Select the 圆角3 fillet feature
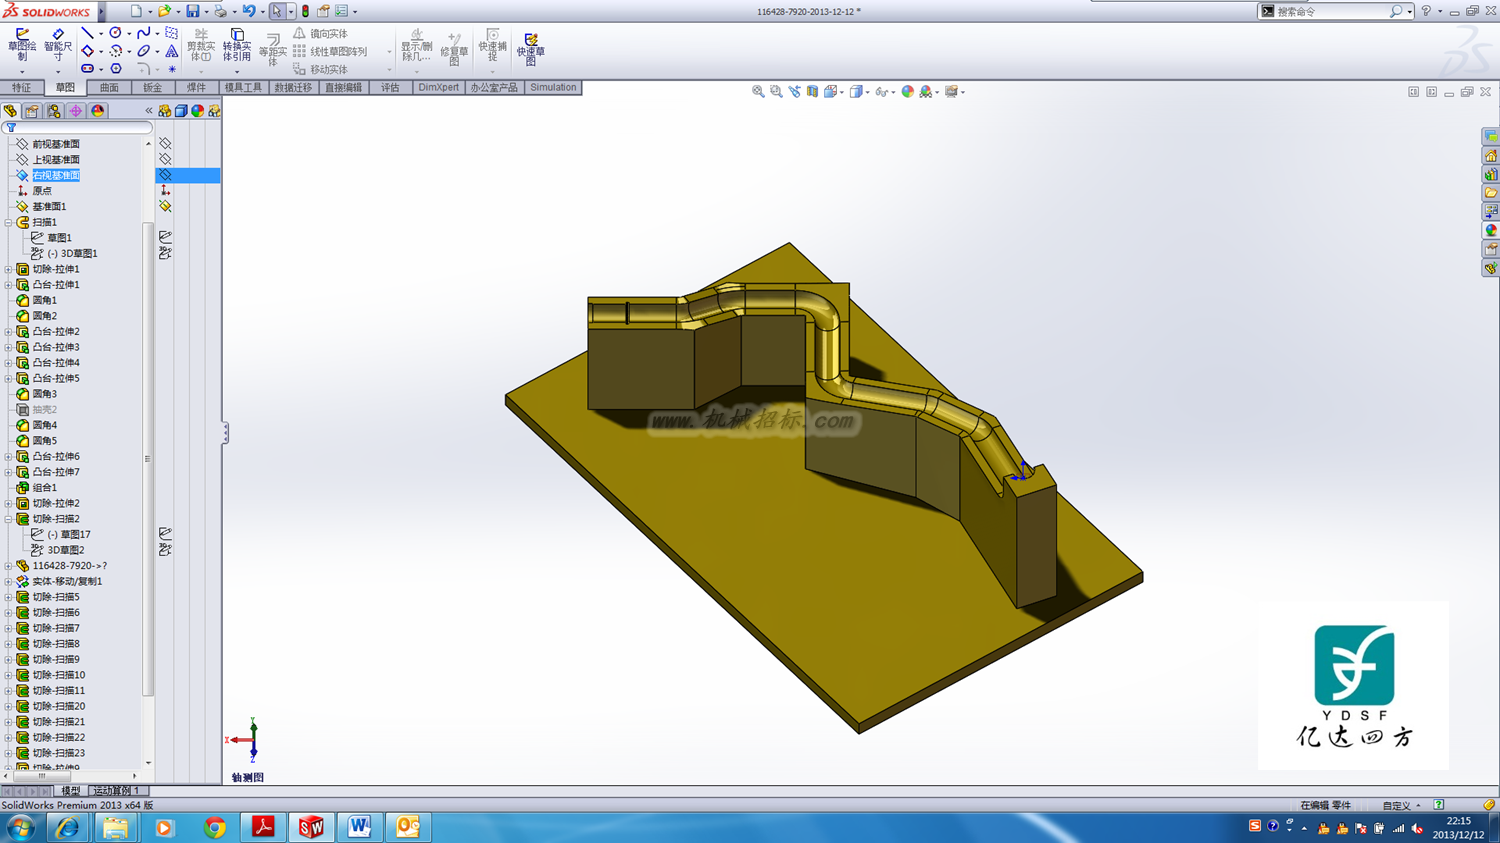This screenshot has height=843, width=1500. (44, 394)
